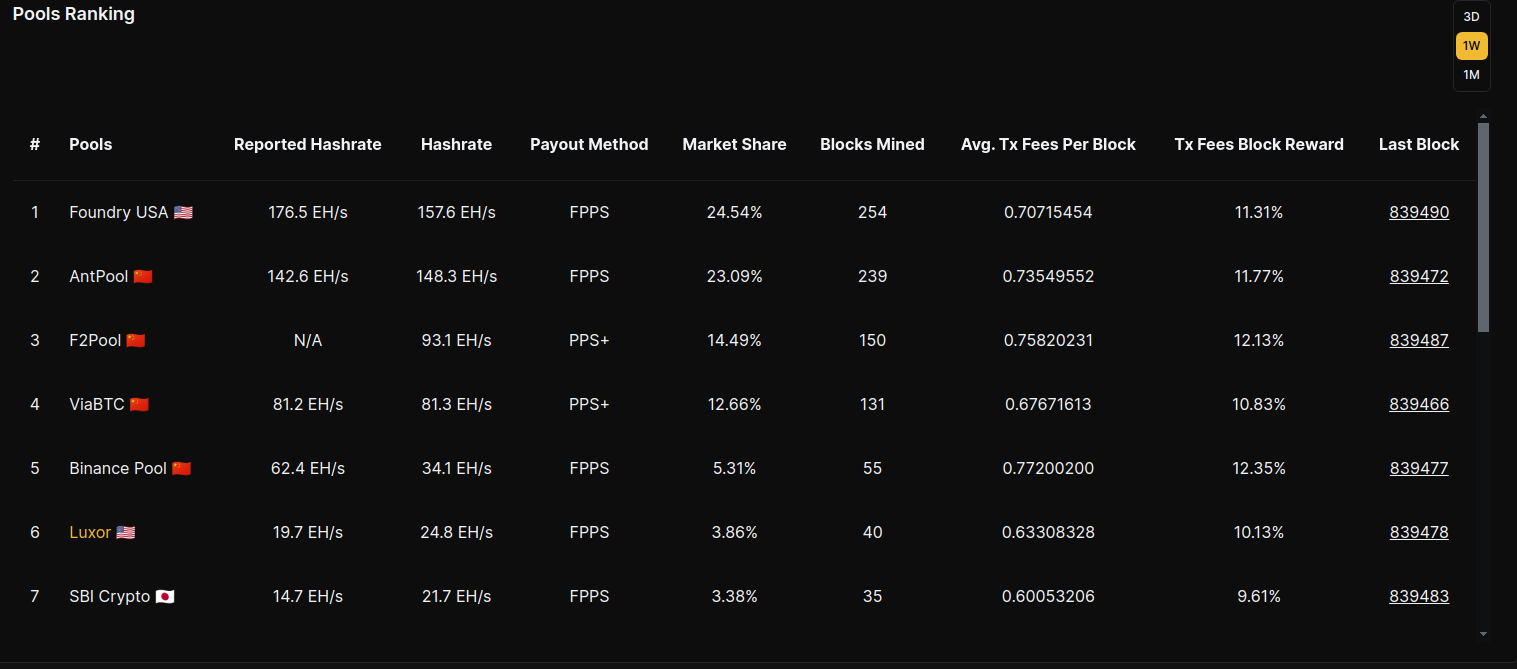Open last block 839487 link

1418,340
